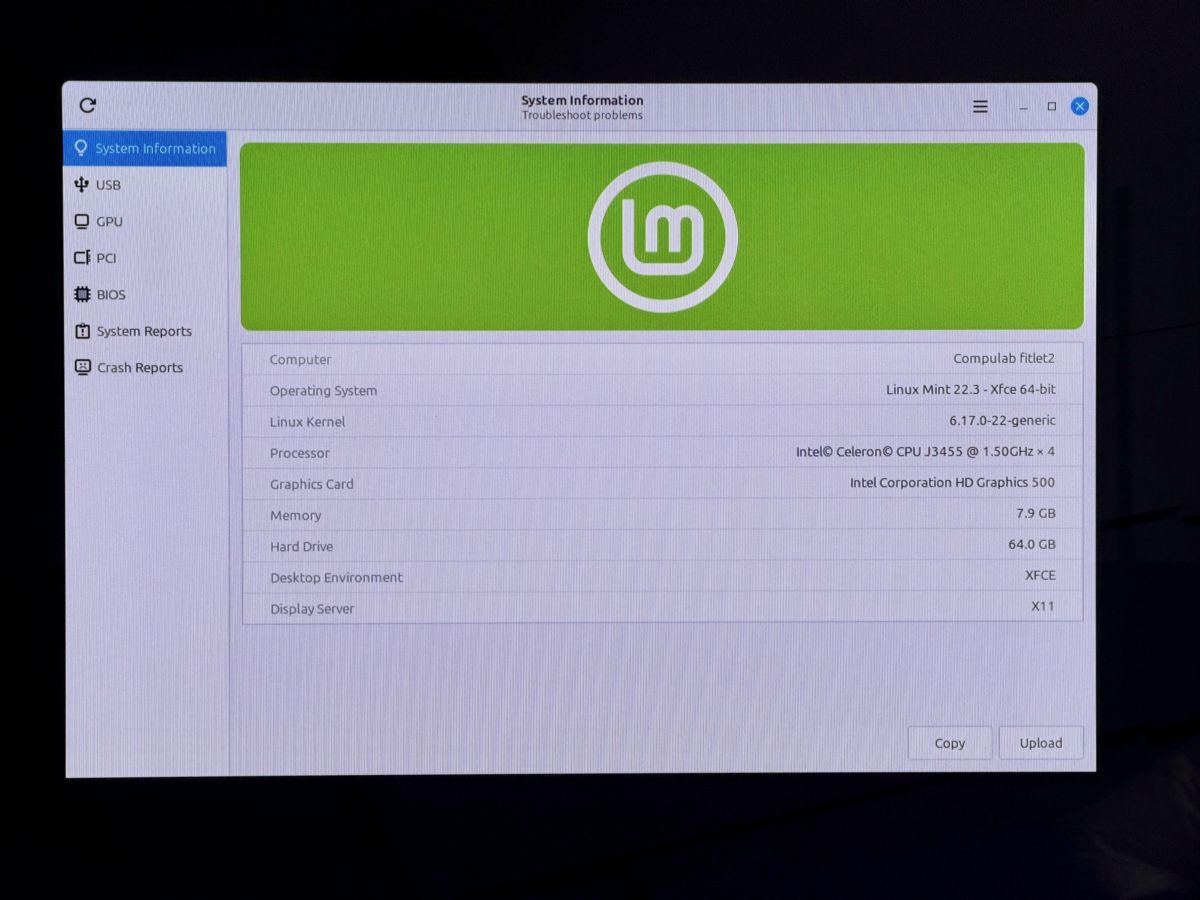Maximize the System Information window

1051,106
